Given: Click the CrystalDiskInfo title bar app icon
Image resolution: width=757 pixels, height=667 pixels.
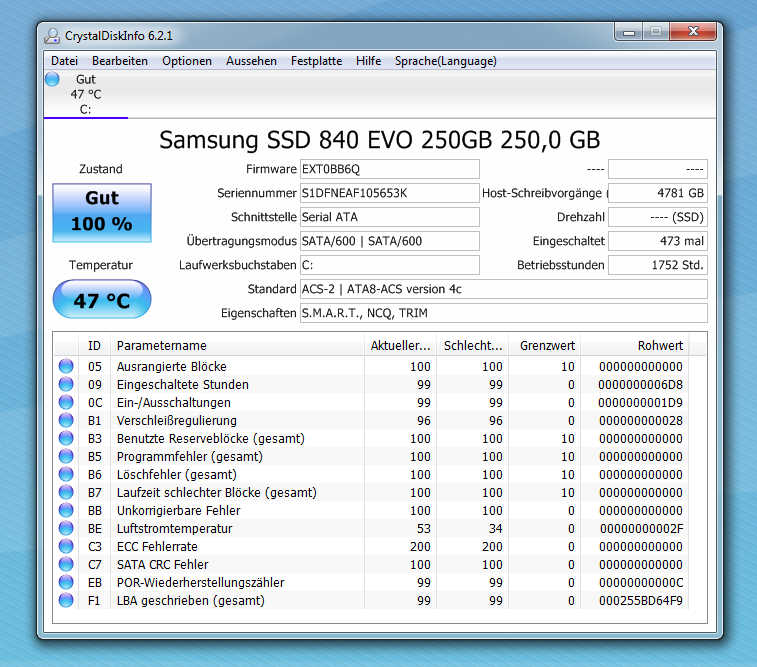Looking at the screenshot, I should [x=52, y=36].
